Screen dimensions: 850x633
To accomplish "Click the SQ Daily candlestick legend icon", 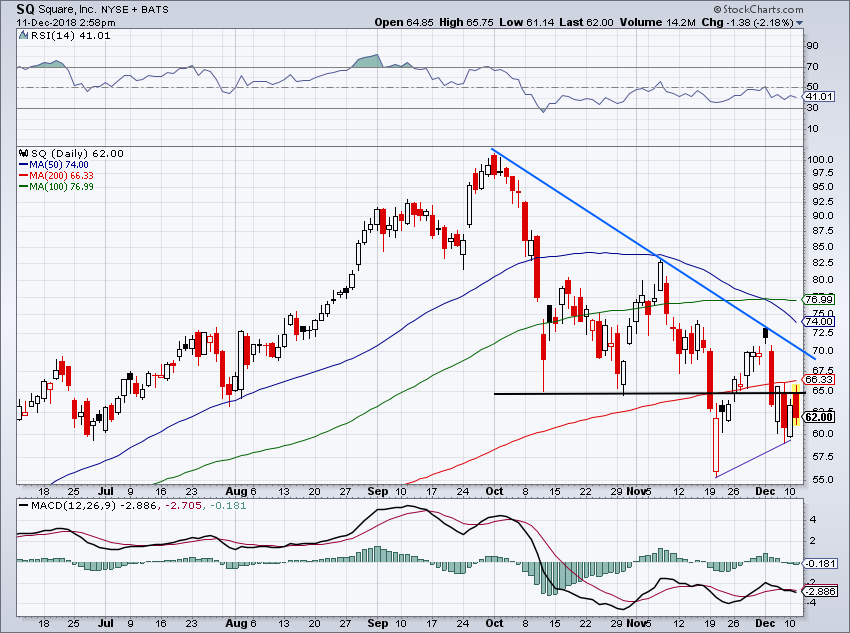I will [x=23, y=153].
